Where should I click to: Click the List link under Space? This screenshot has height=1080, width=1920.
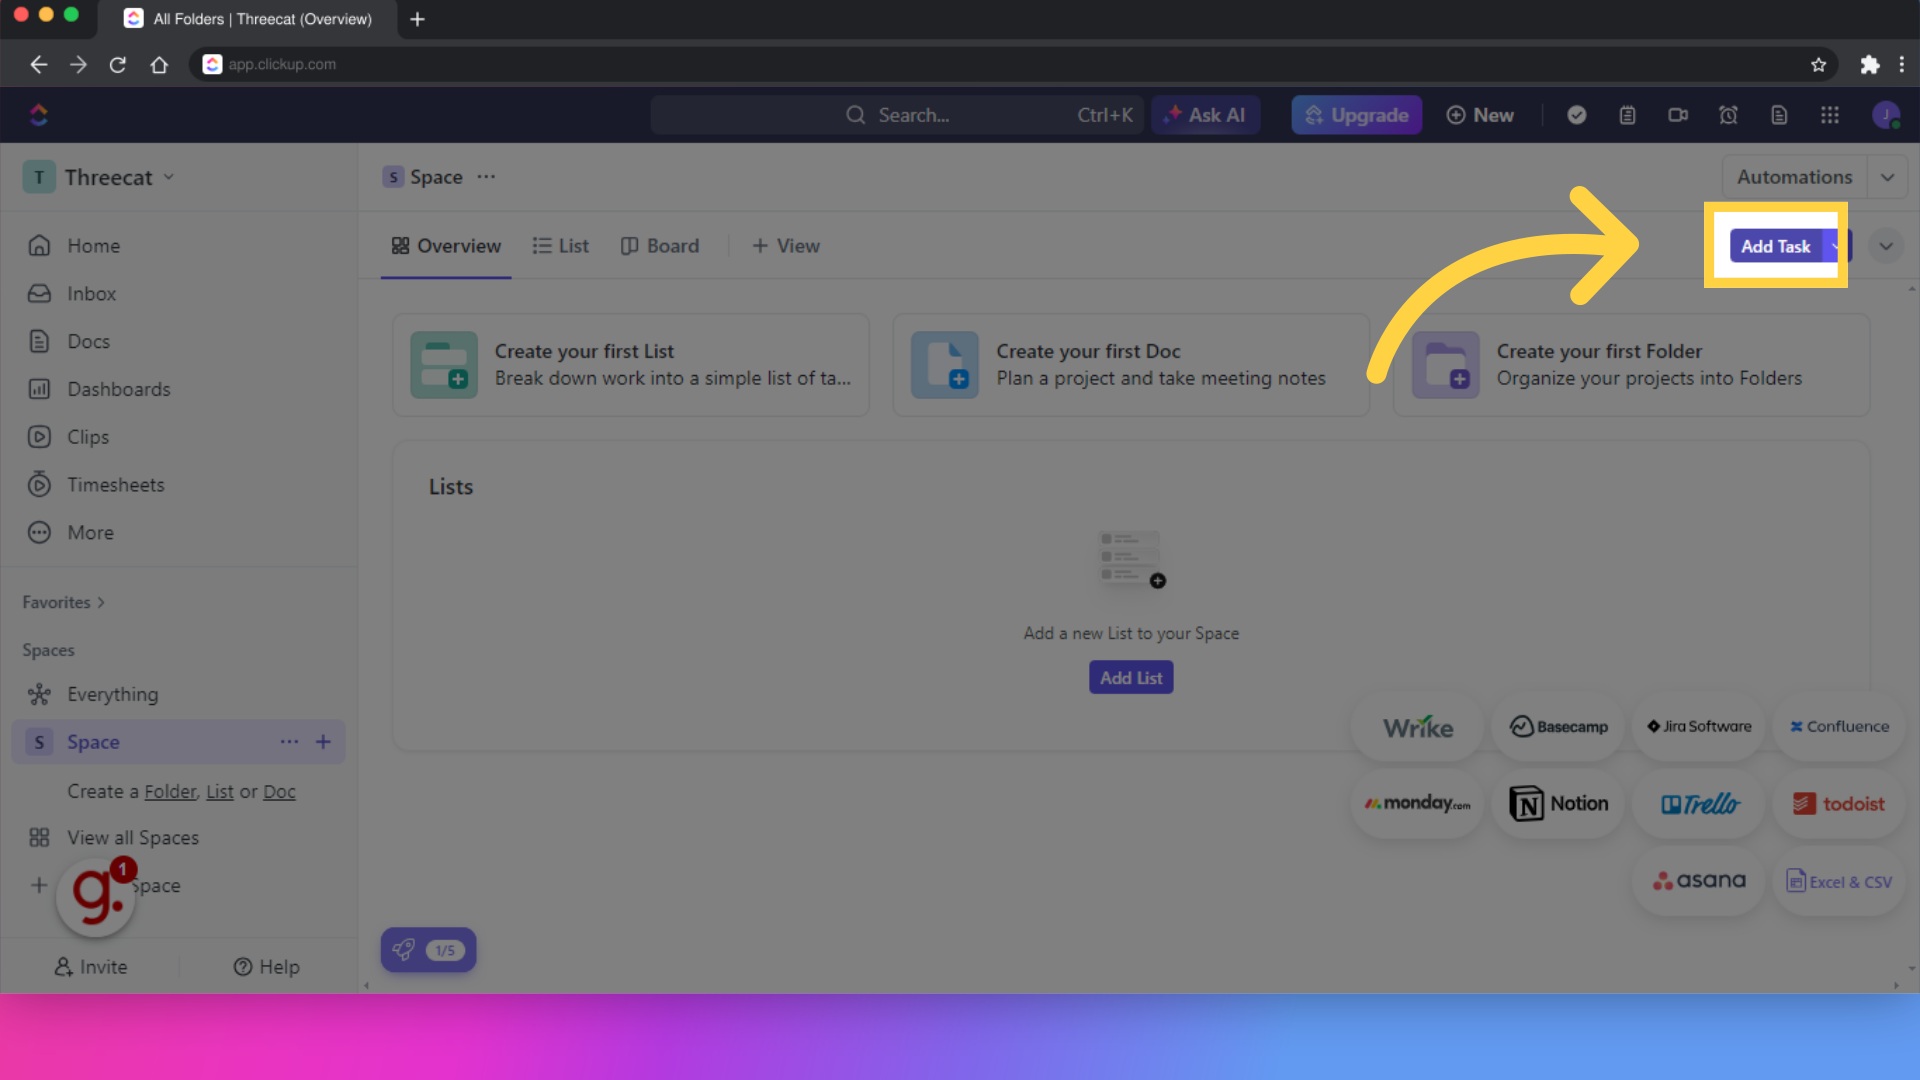point(219,792)
